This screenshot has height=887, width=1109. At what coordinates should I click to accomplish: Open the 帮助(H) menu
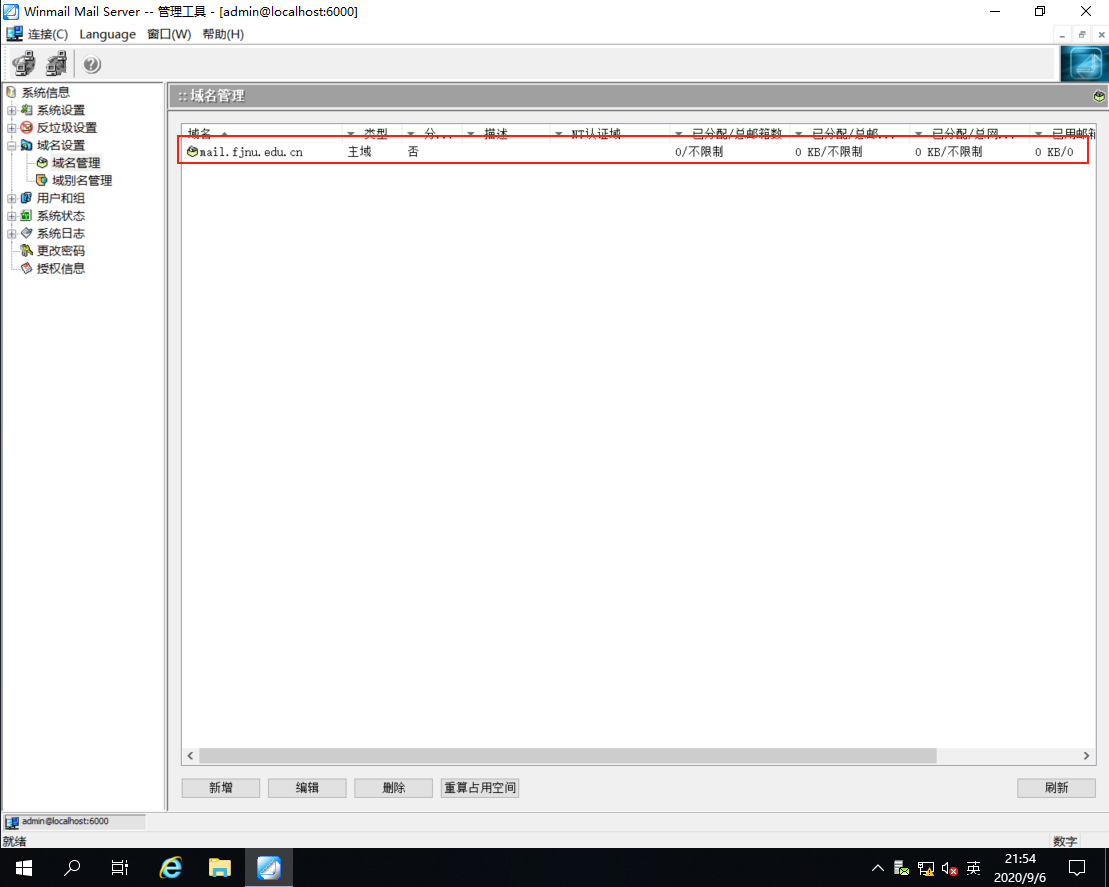point(223,34)
